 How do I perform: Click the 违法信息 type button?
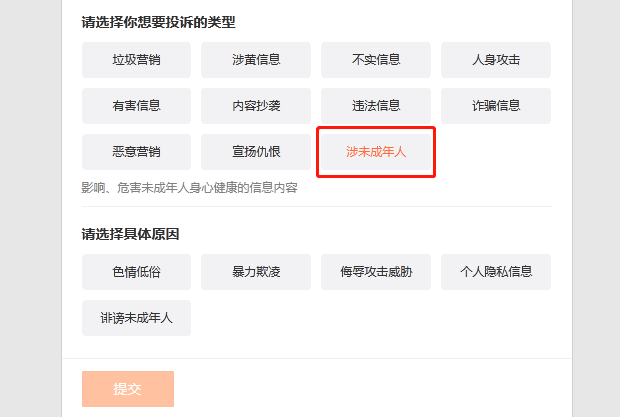point(376,106)
